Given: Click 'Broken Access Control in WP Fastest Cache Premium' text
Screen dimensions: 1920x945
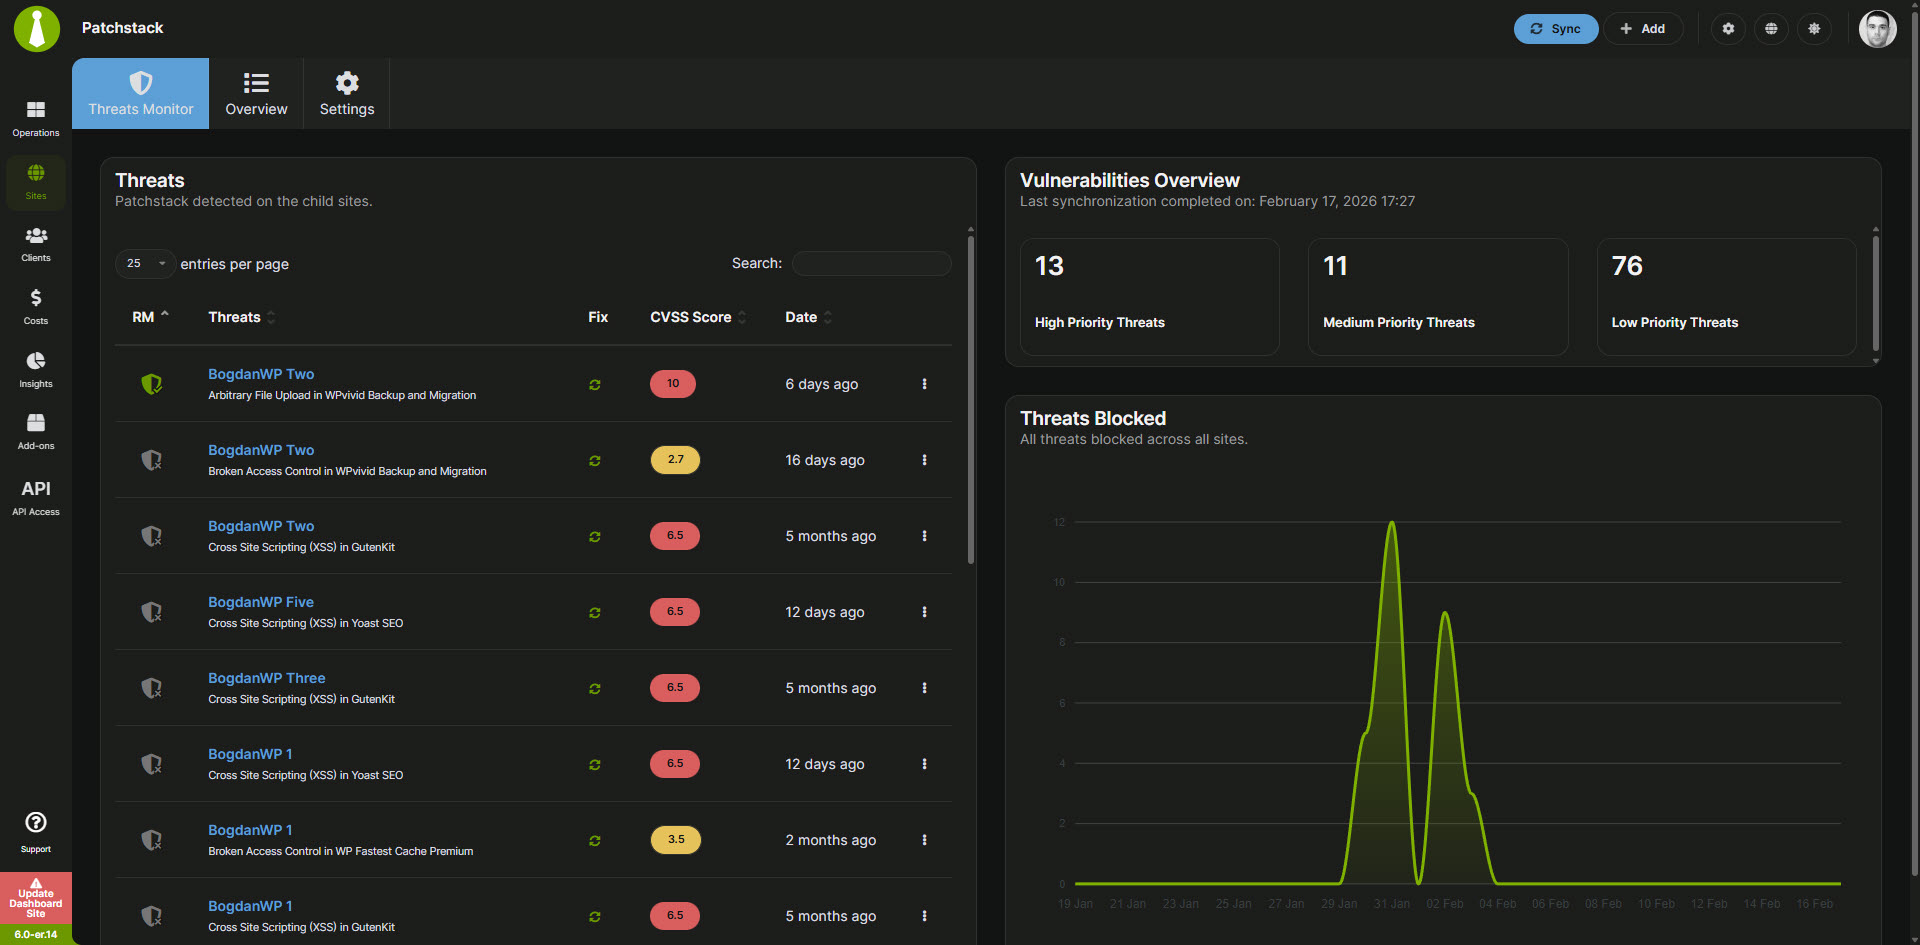Looking at the screenshot, I should coord(340,852).
